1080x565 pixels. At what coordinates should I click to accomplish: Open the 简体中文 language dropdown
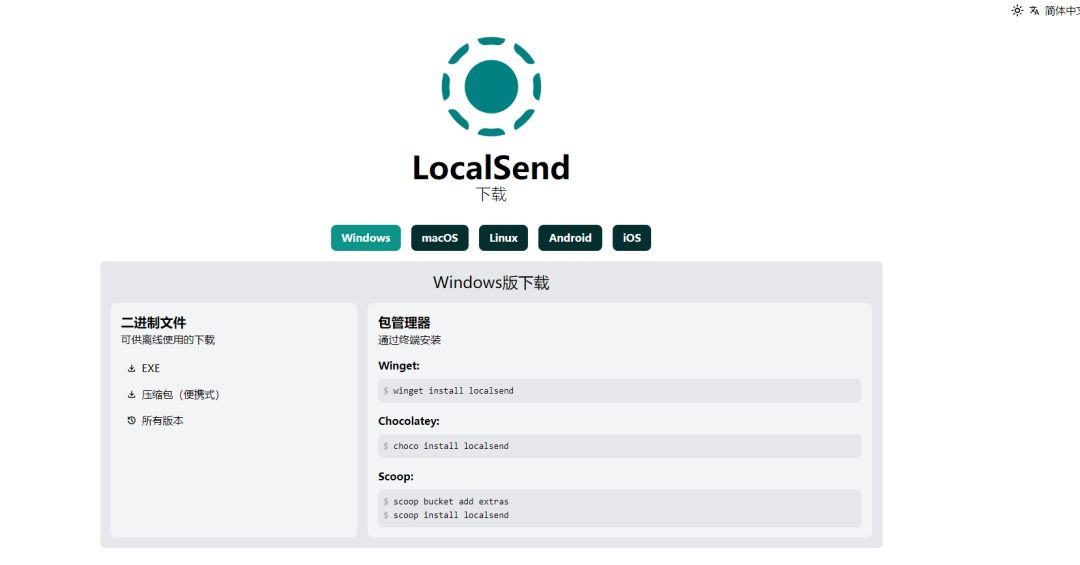click(x=1062, y=11)
